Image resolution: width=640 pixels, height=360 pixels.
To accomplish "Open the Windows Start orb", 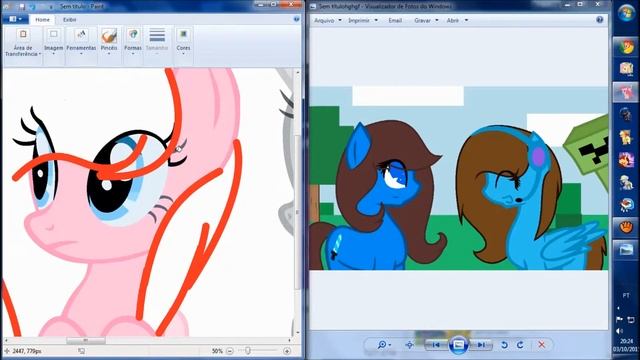I will pyautogui.click(x=626, y=13).
